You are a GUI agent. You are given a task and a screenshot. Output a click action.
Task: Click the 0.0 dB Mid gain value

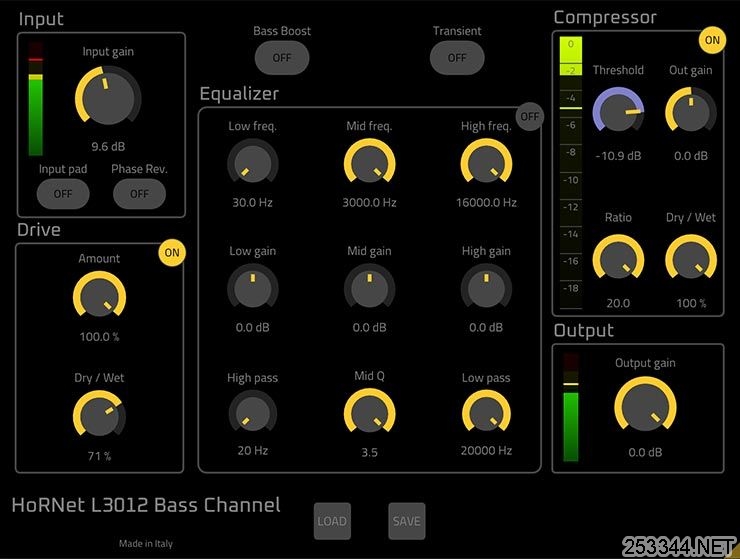(370, 328)
